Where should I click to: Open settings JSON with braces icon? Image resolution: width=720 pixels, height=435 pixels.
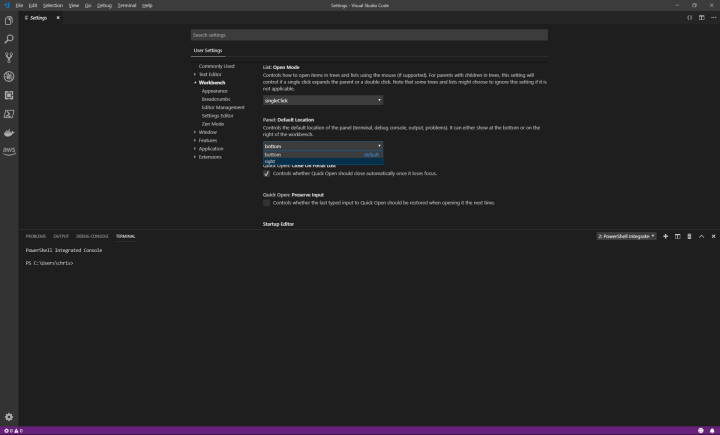pos(689,18)
